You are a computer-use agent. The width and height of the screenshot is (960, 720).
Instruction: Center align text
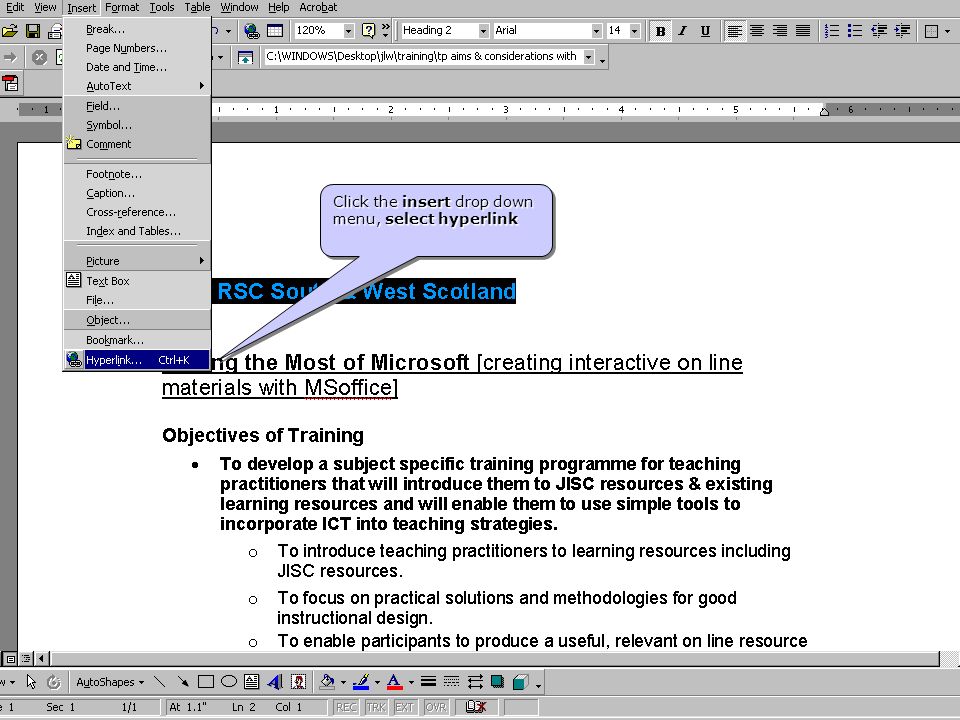pyautogui.click(x=757, y=31)
